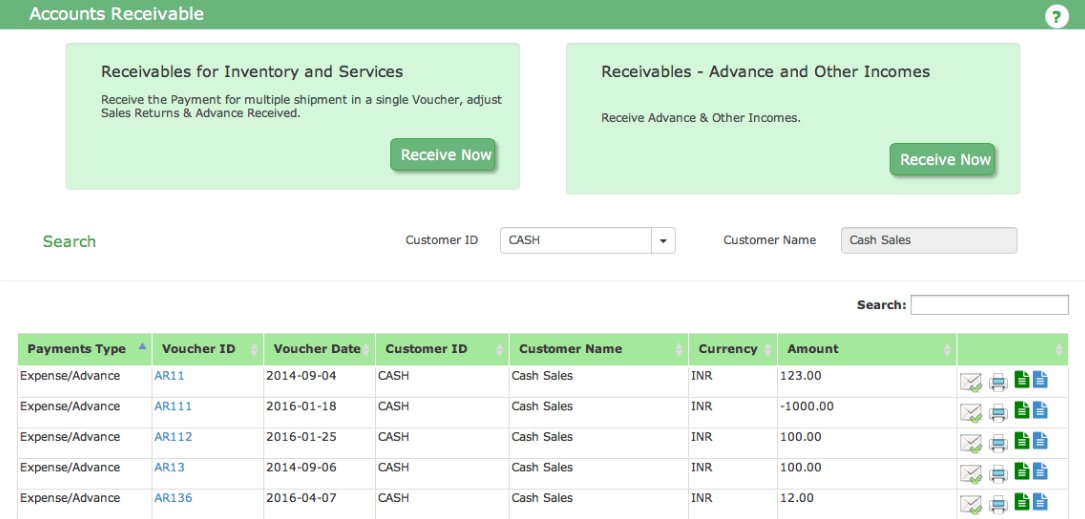Open the blue document icon for AR111

click(x=1040, y=410)
